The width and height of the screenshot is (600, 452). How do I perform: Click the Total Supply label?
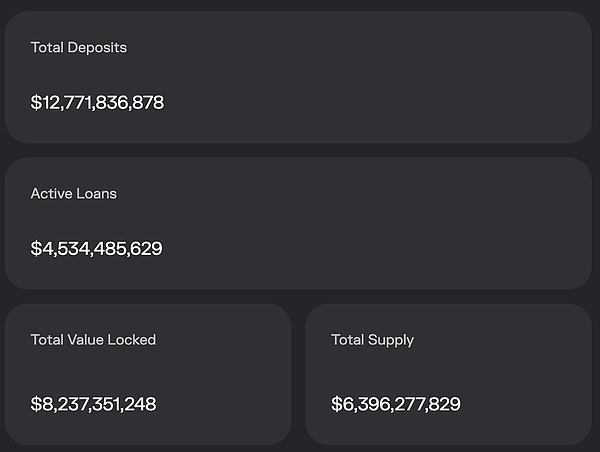[372, 339]
